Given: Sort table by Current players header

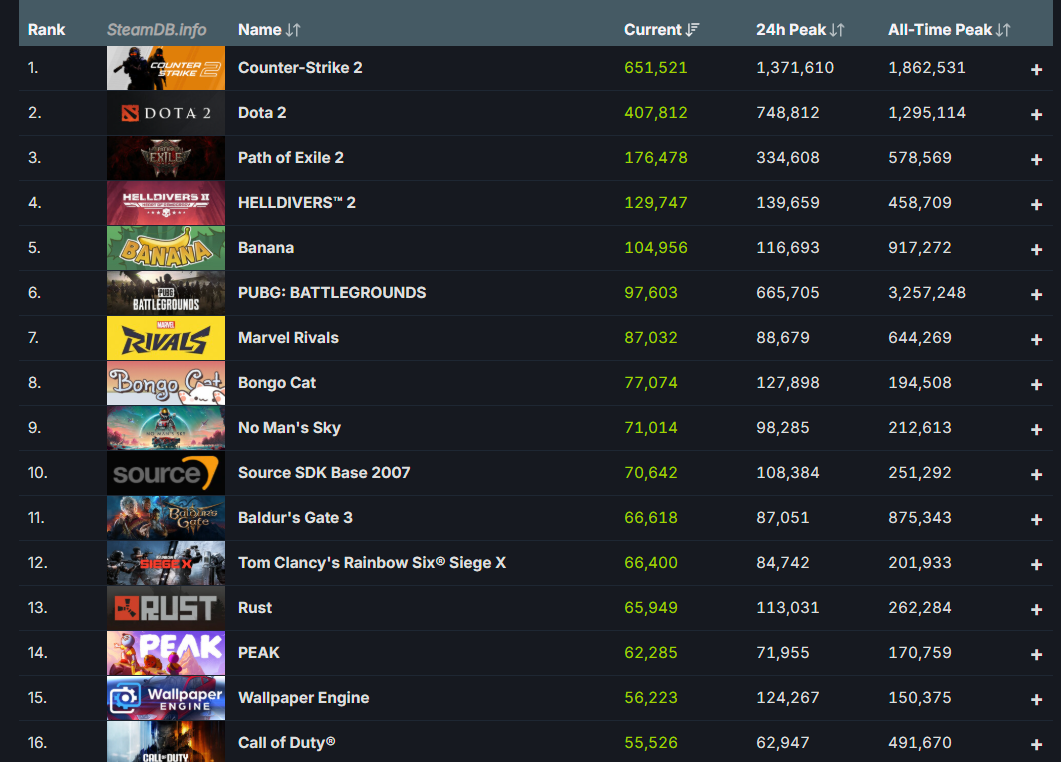Looking at the screenshot, I should point(661,30).
